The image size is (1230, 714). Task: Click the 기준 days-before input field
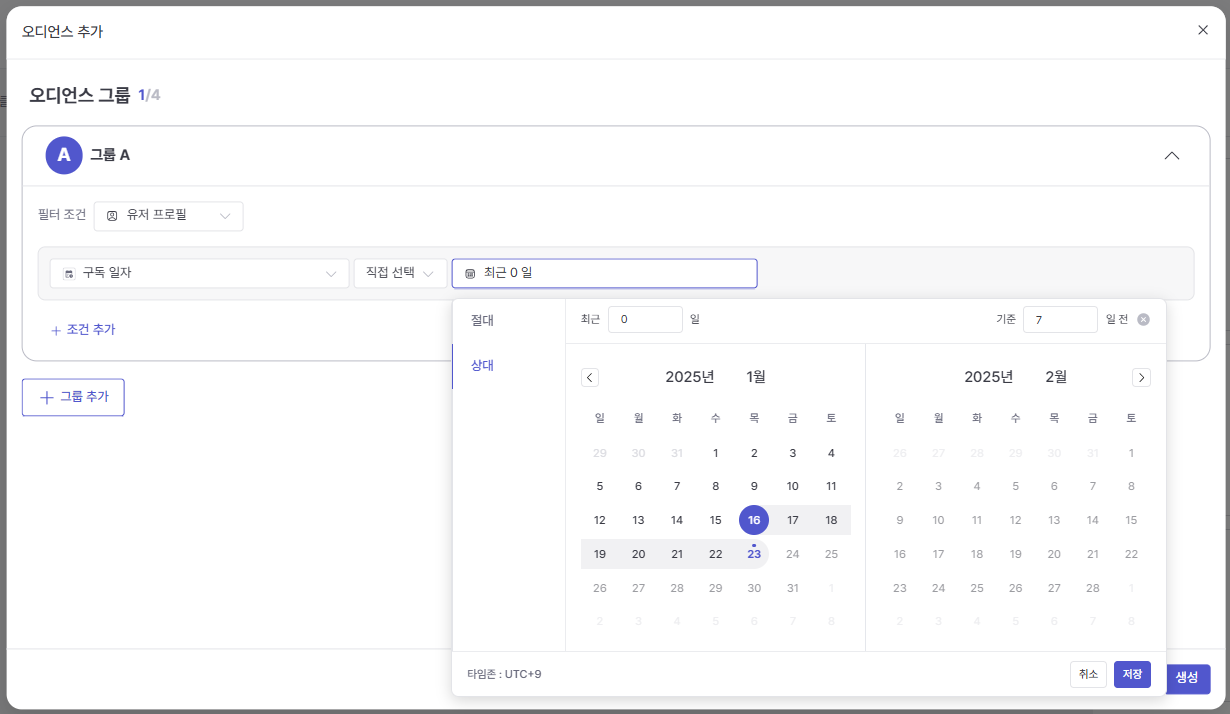point(1060,319)
